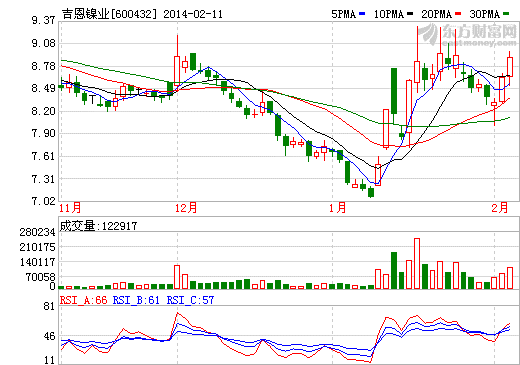Click the RSI_B:61 indicator label
This screenshot has height=365, width=520.
(136, 300)
